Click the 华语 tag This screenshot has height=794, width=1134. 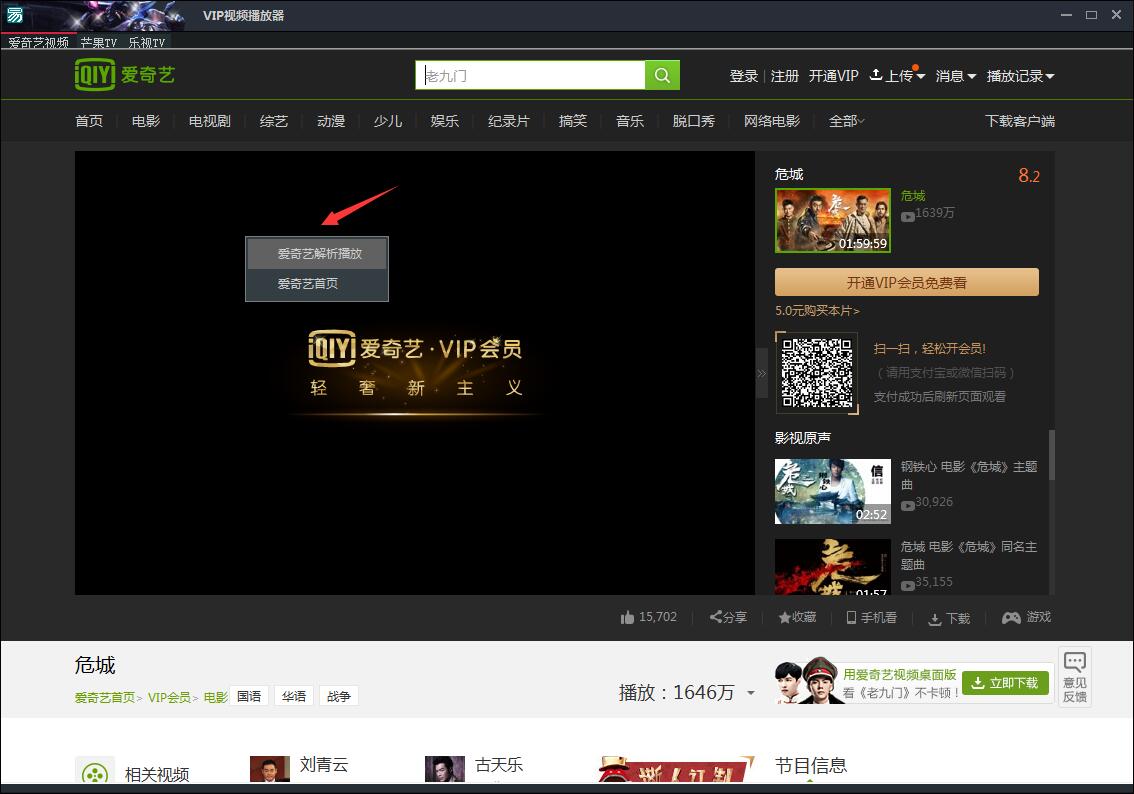click(x=294, y=696)
